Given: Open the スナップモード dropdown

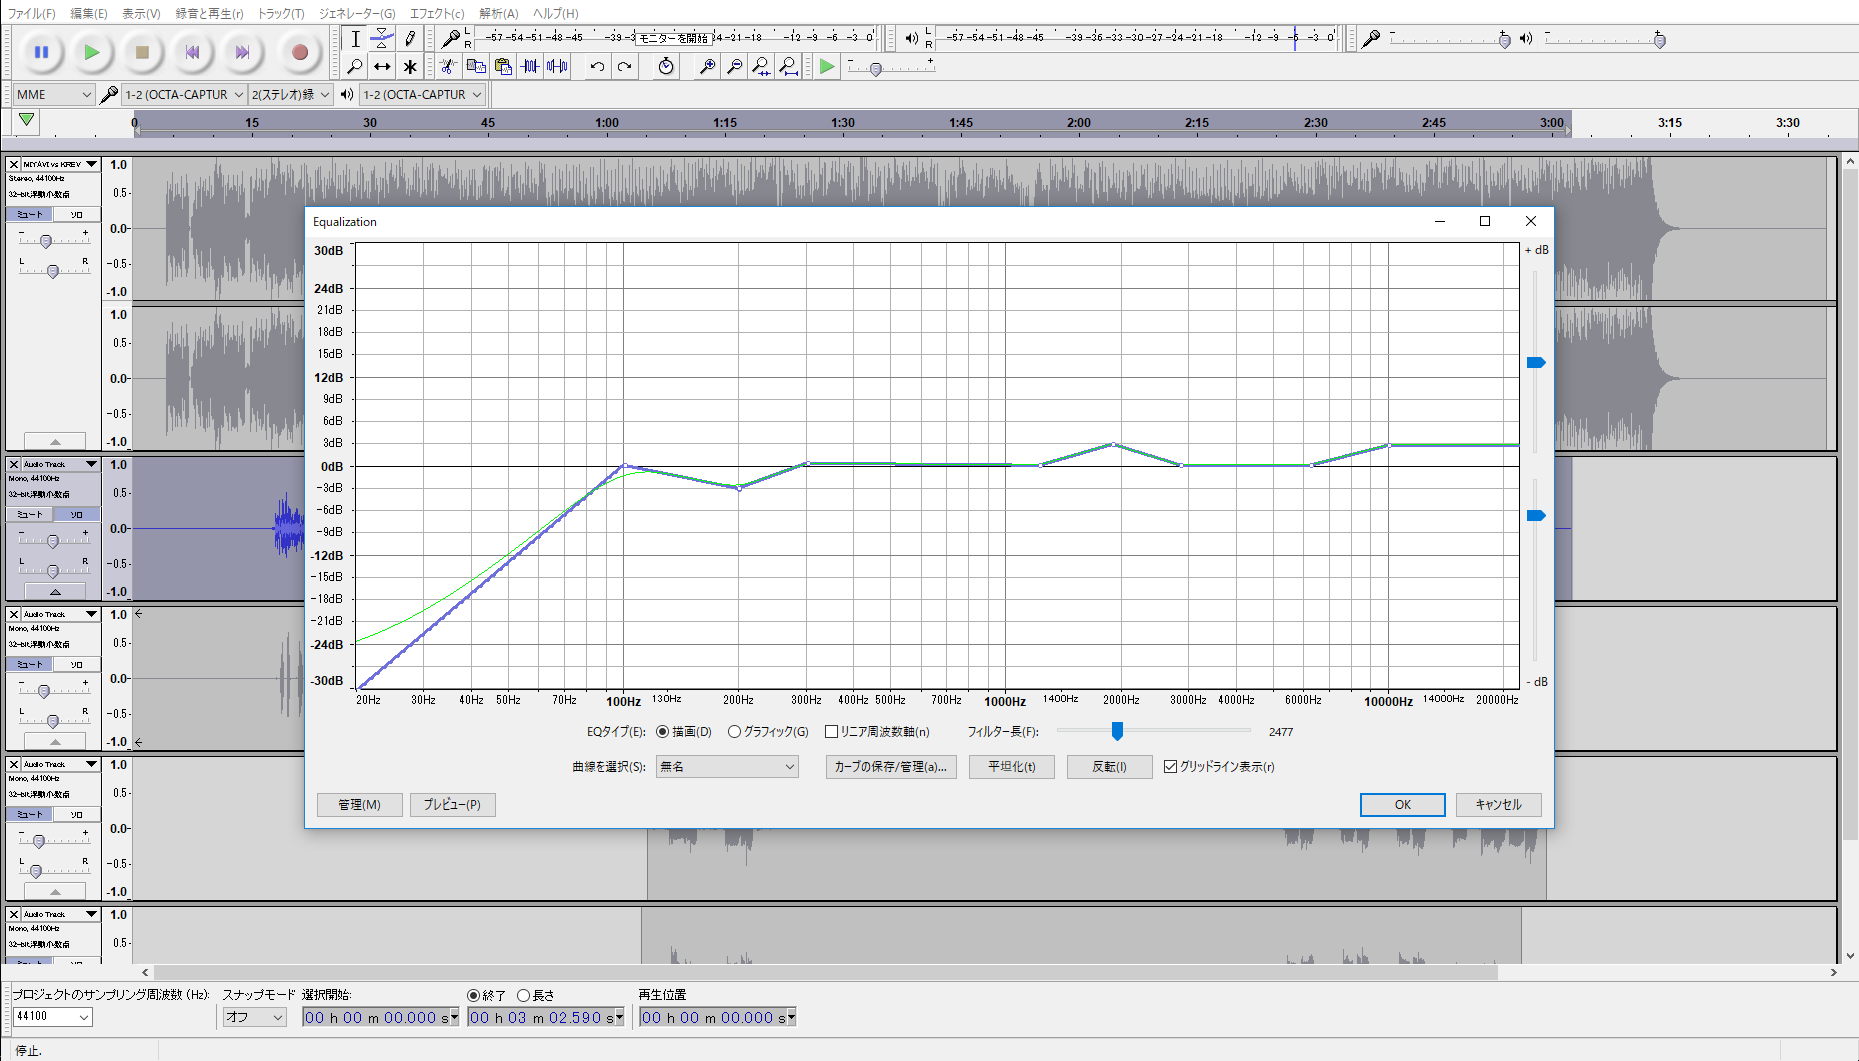Looking at the screenshot, I should click(254, 1017).
